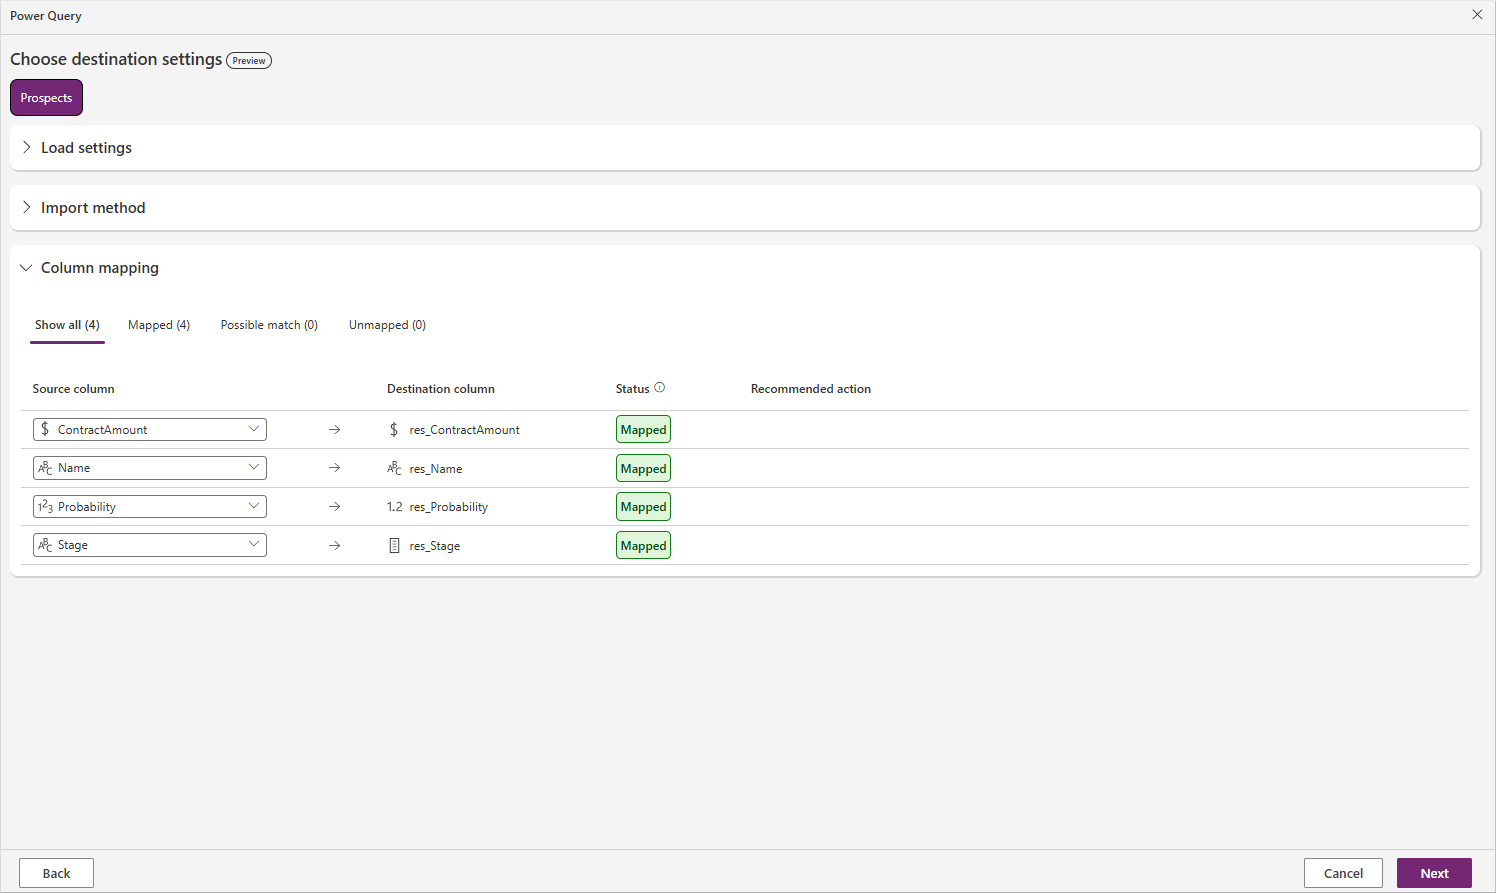1496x893 pixels.
Task: Click ABC icon in Stage source dropdown
Action: (x=45, y=545)
